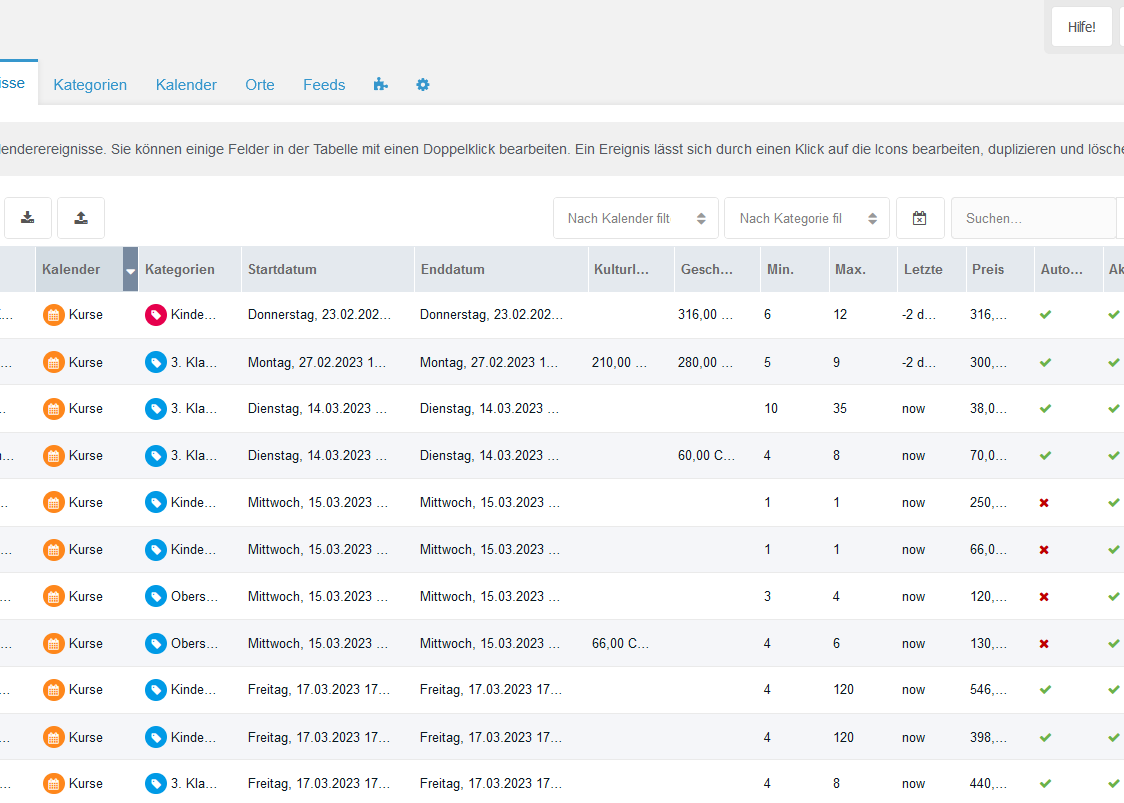Click blue tag icon in 70,0 price row
This screenshot has height=803, width=1124.
(x=156, y=456)
